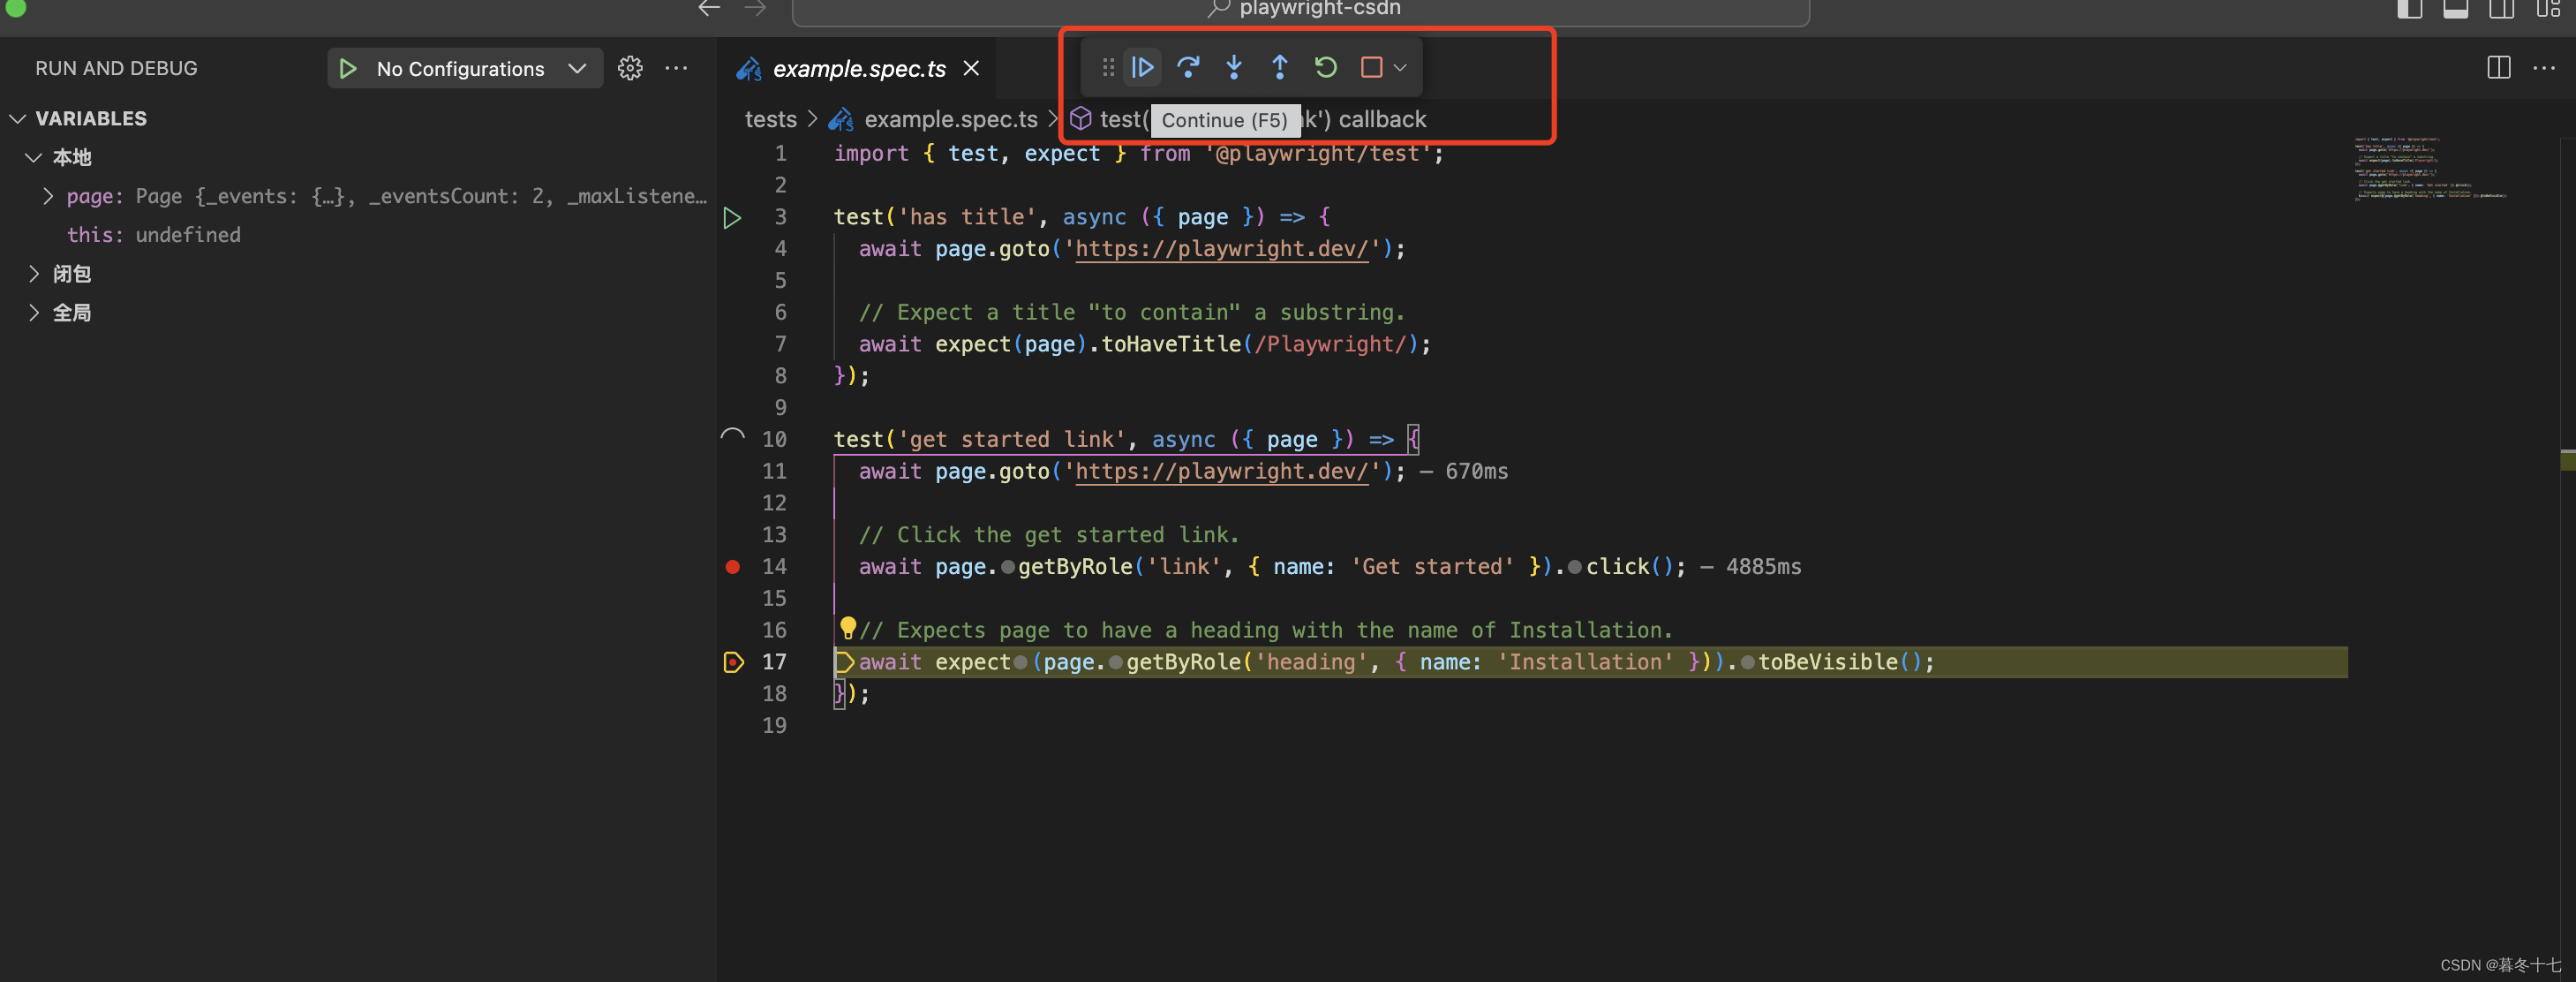Click the 'Installation' string on line 17
Image resolution: width=2576 pixels, height=982 pixels.
[1585, 663]
